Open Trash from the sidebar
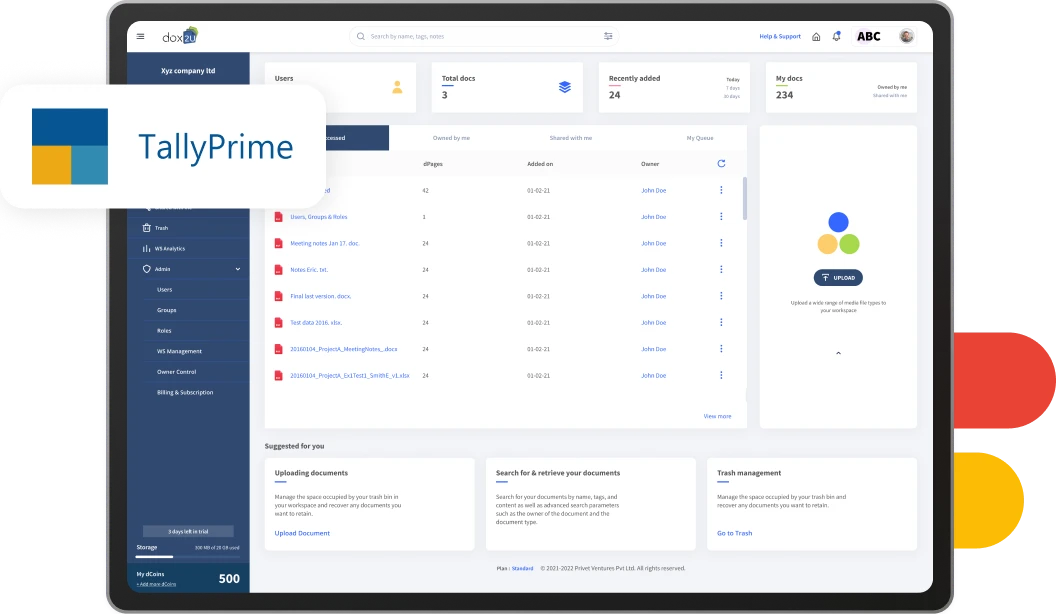Viewport: 1056px width, 614px height. 161,228
